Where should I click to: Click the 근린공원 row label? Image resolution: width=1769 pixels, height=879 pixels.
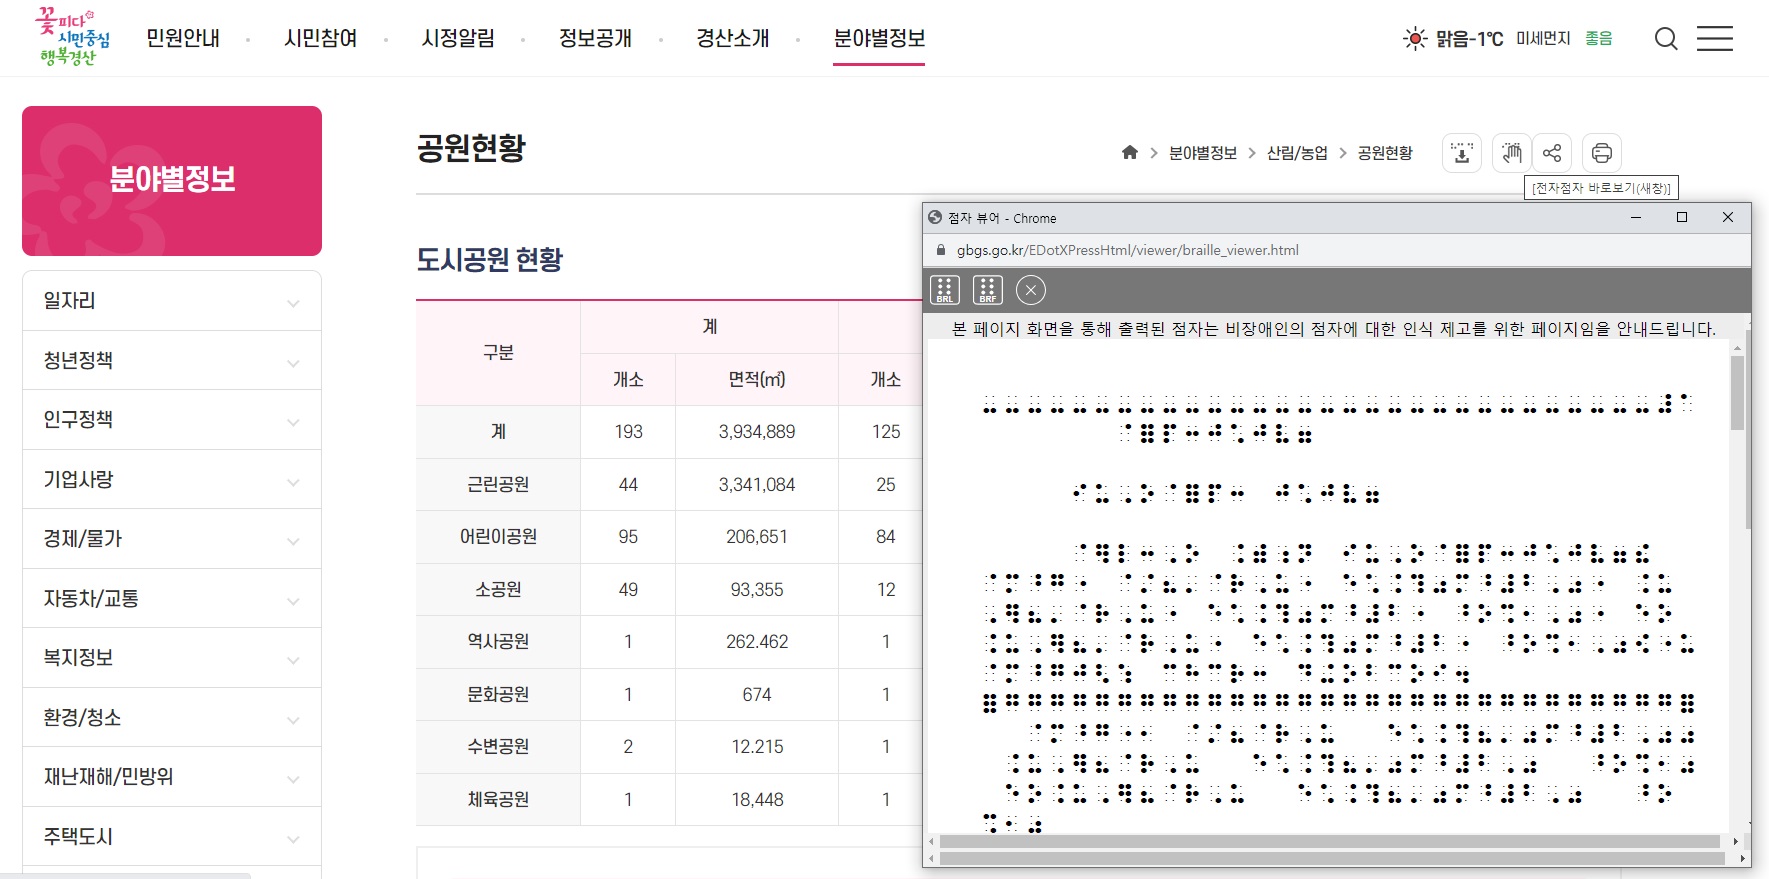(x=498, y=484)
